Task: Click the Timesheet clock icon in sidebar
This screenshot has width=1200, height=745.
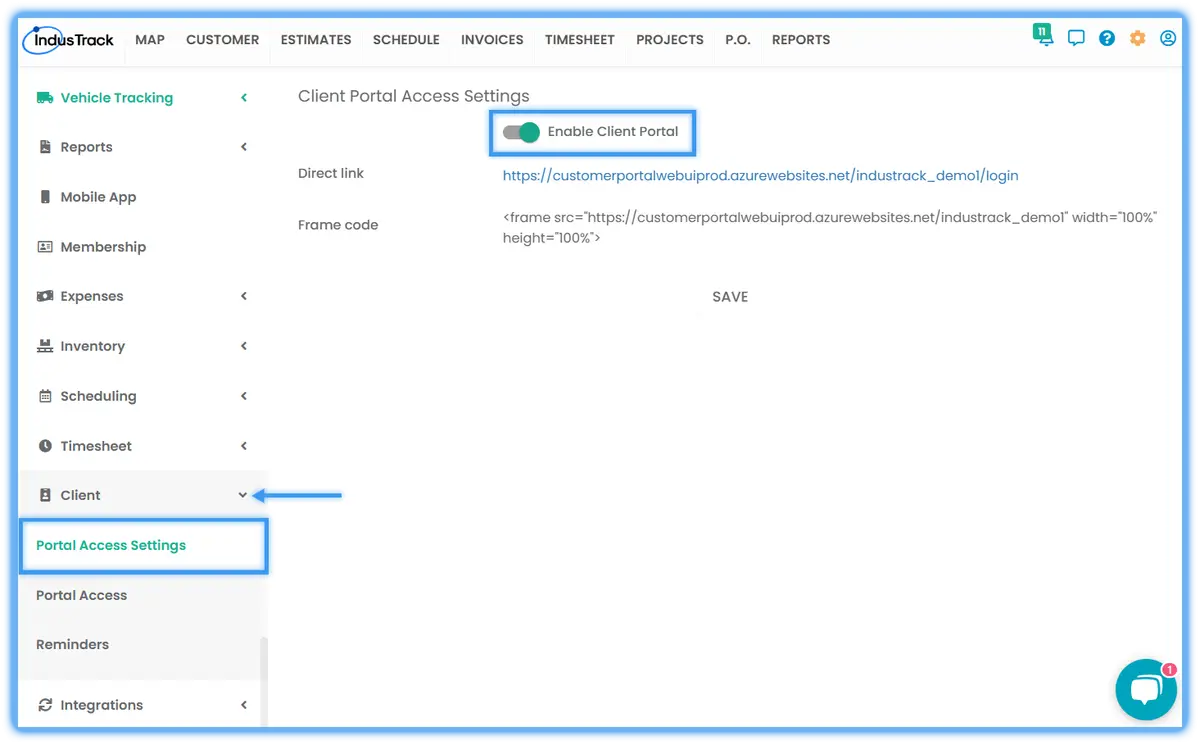Action: (45, 446)
